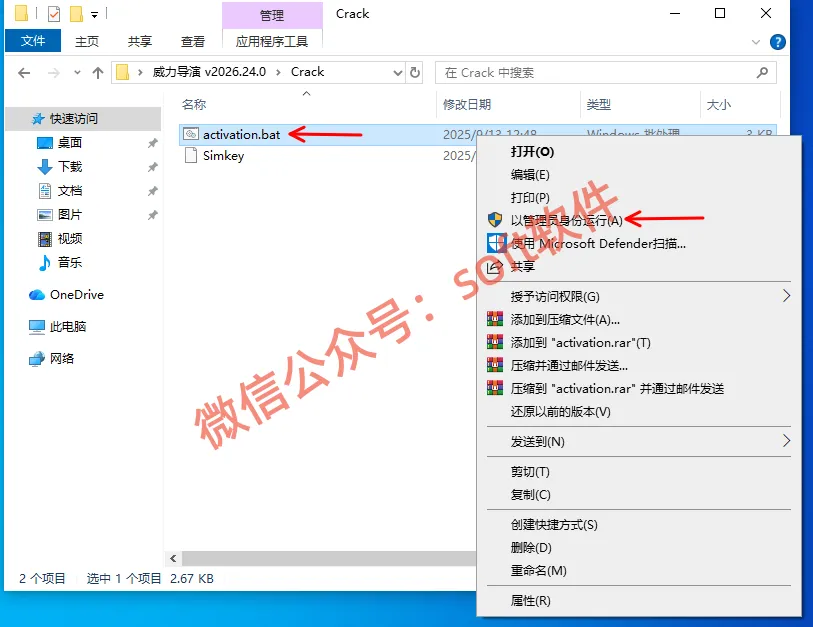This screenshot has height=627, width=813.
Task: Select 此电脑 in navigation pane
Action: (x=67, y=327)
